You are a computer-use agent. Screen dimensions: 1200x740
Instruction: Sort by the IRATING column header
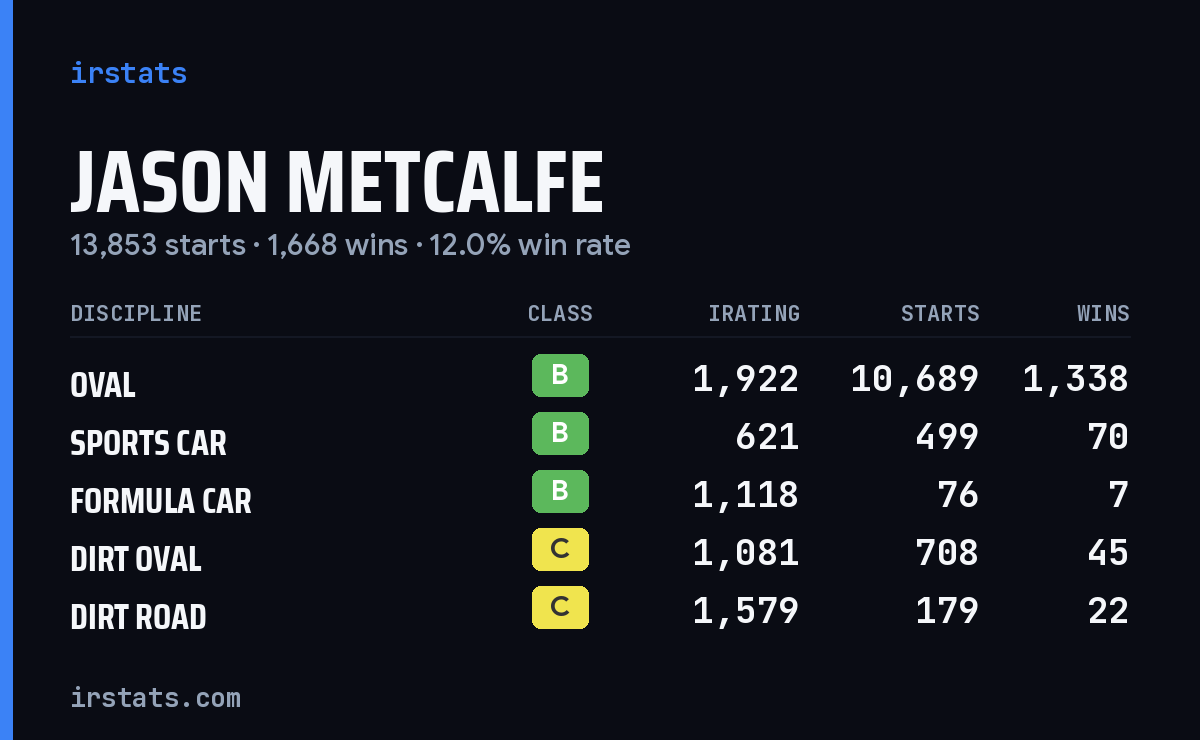[x=754, y=313]
